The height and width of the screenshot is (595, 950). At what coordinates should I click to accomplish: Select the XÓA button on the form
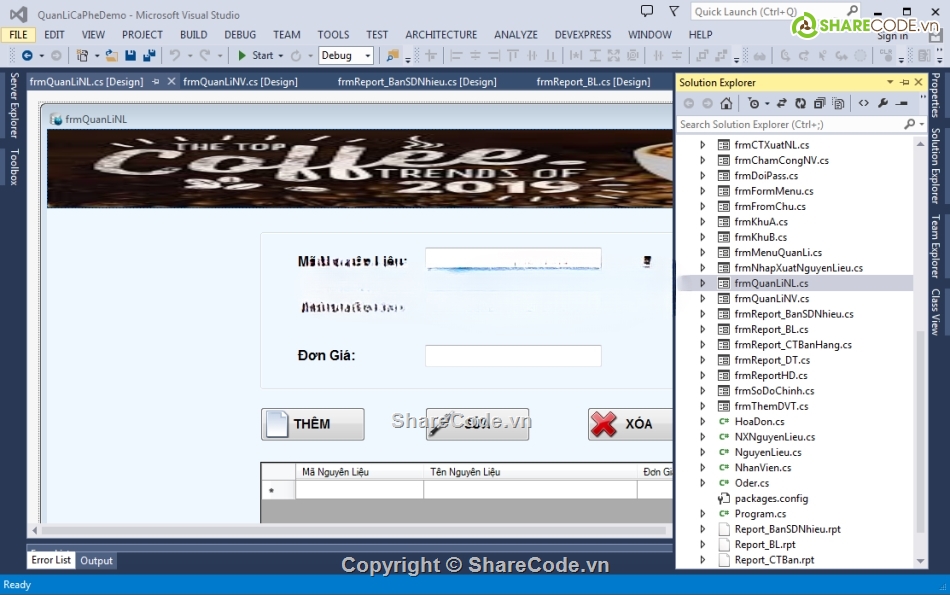click(630, 424)
